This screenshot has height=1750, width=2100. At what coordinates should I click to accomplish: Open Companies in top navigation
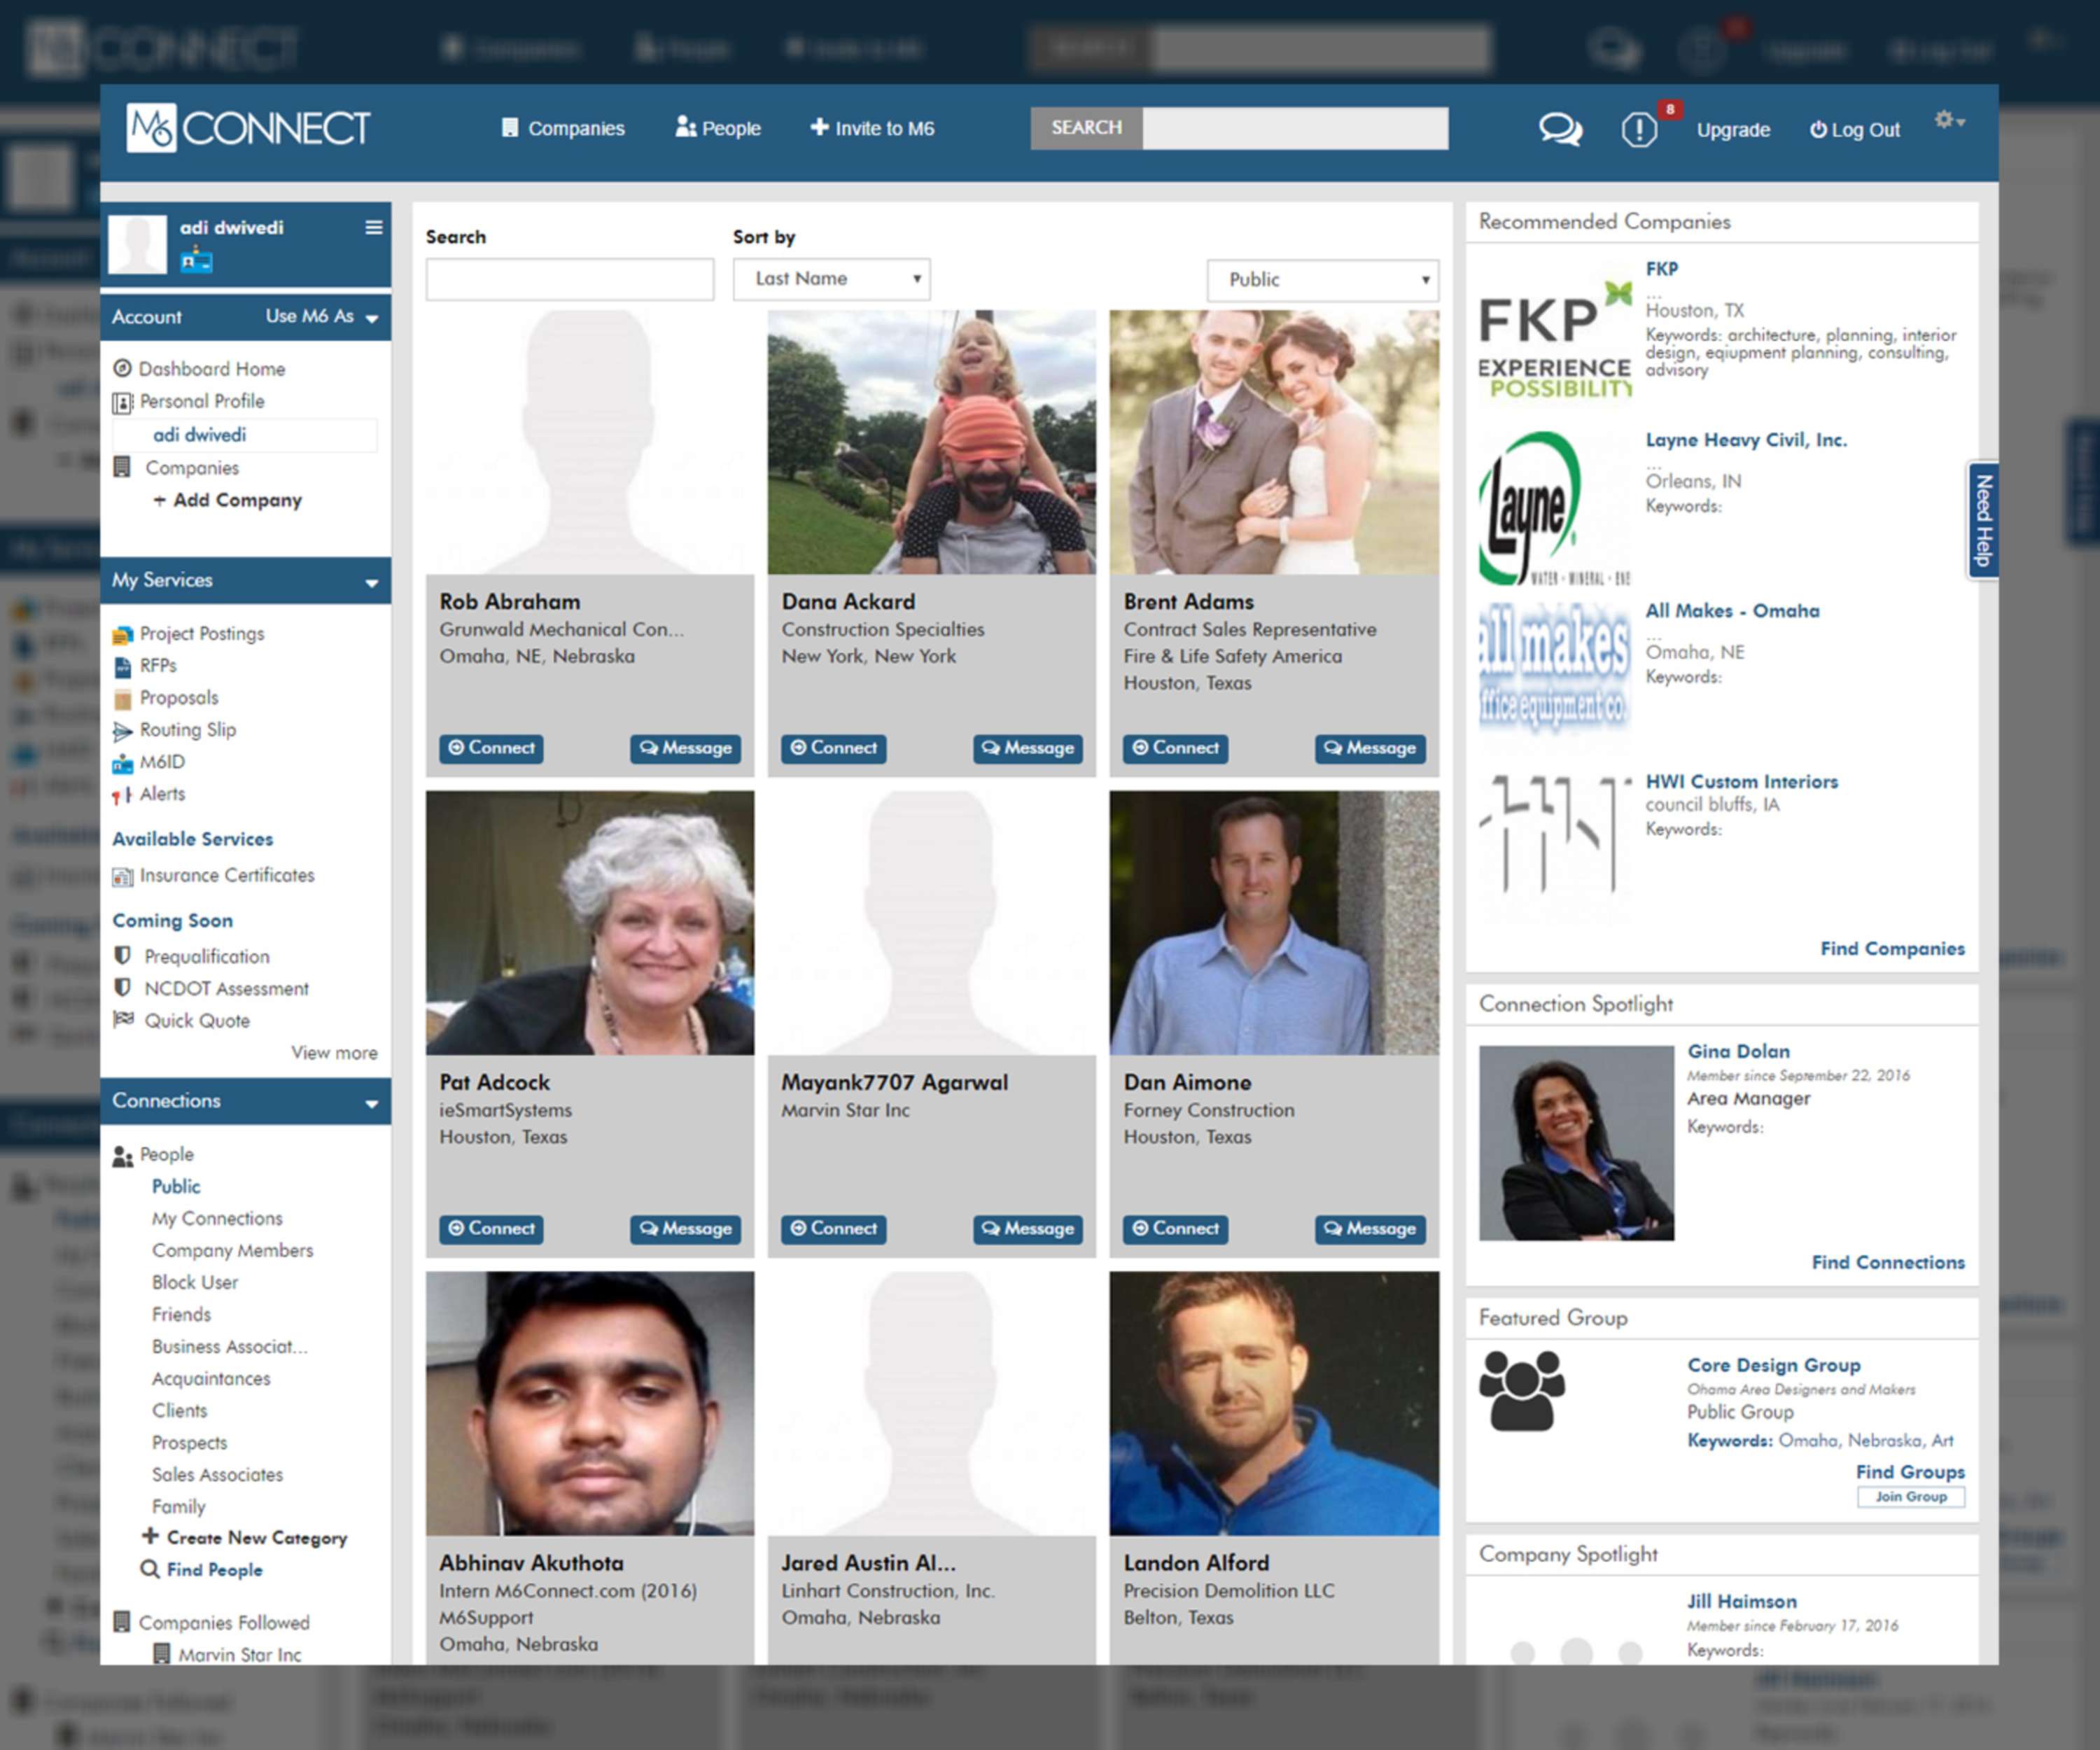563,128
